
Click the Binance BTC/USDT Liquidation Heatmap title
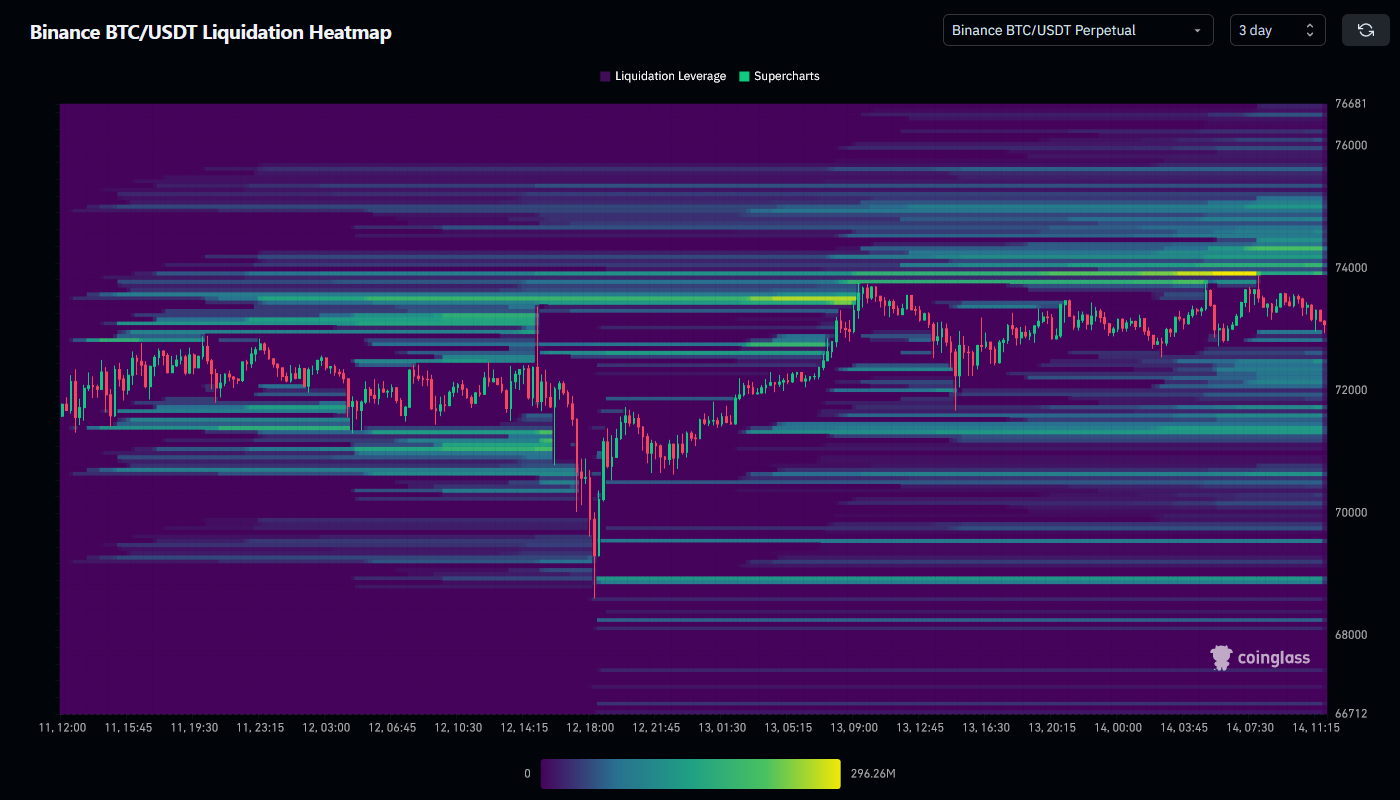click(x=210, y=32)
